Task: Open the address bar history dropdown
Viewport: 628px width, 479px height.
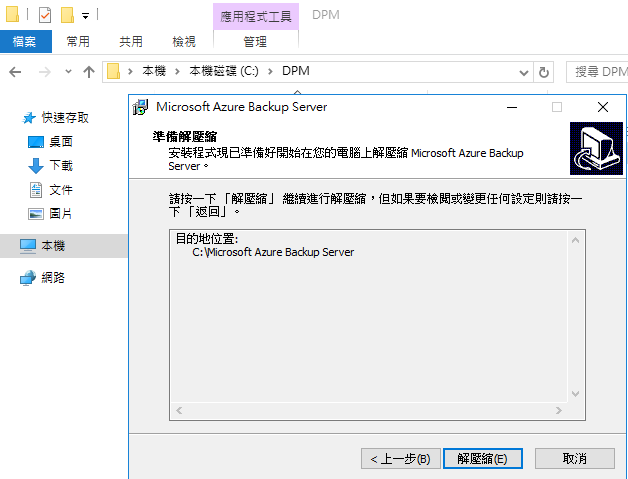Action: (523, 72)
